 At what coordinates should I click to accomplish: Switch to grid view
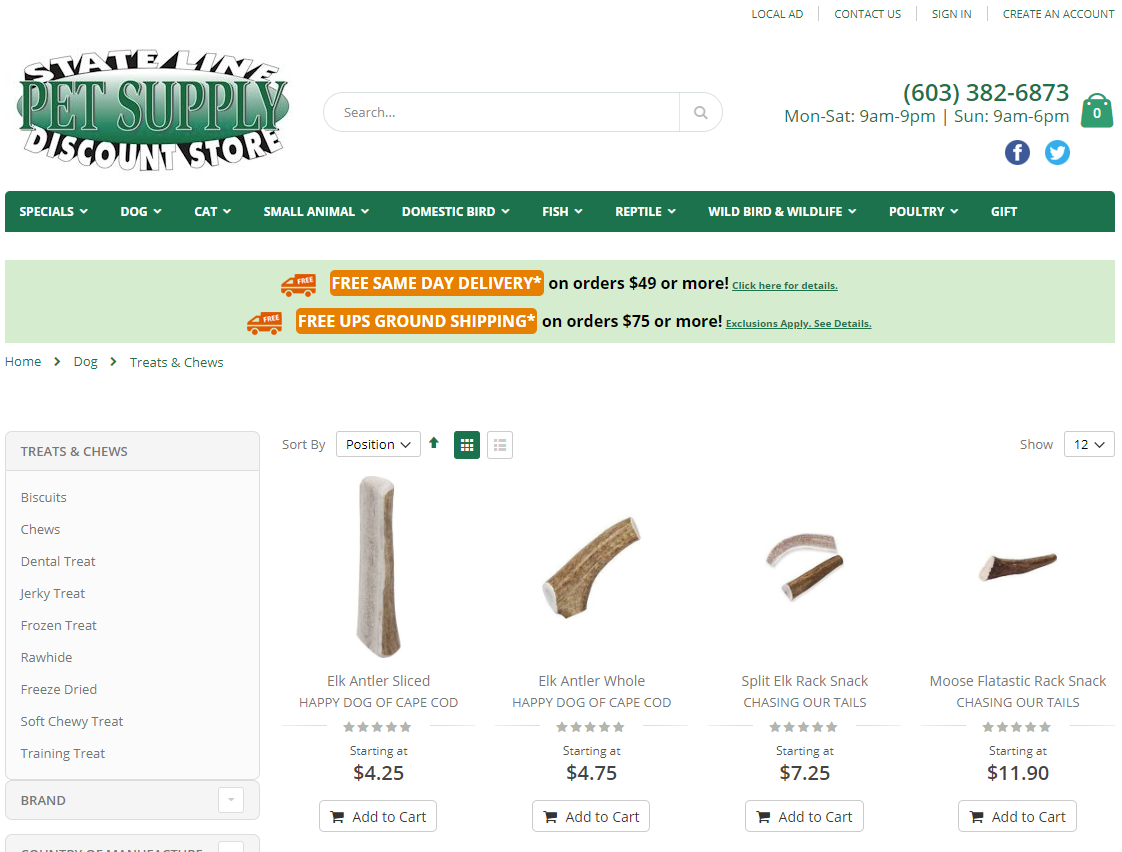(x=467, y=445)
